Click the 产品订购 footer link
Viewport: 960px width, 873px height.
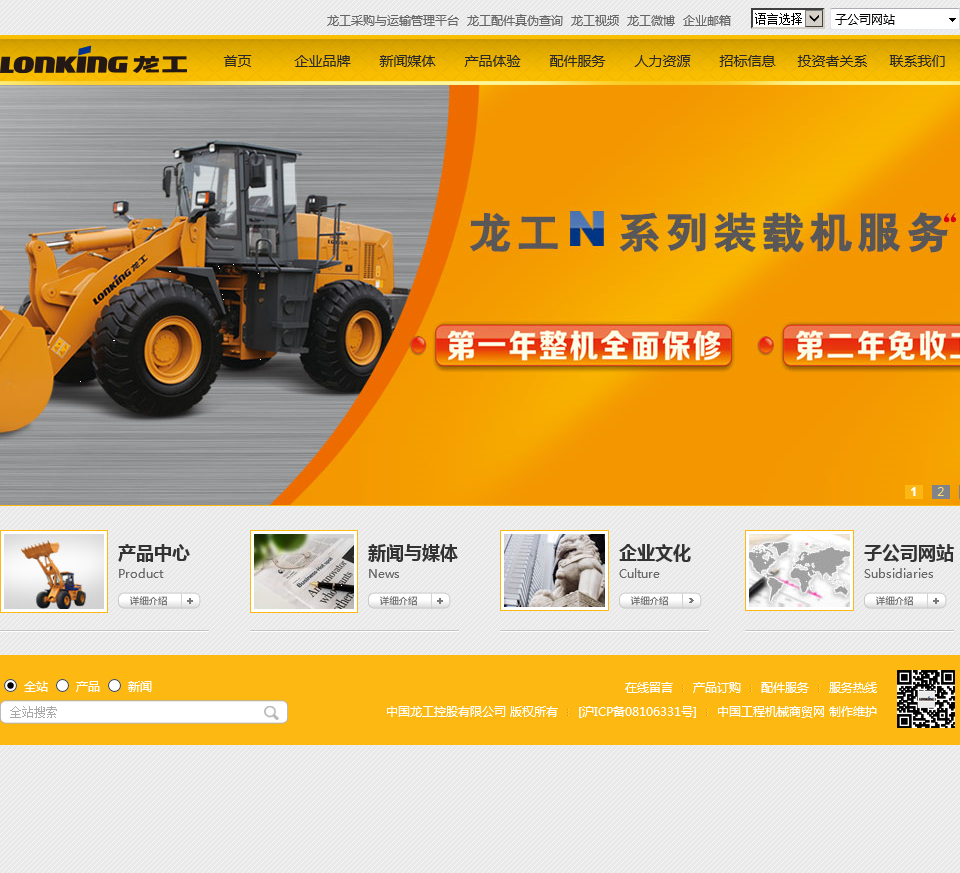tap(716, 688)
